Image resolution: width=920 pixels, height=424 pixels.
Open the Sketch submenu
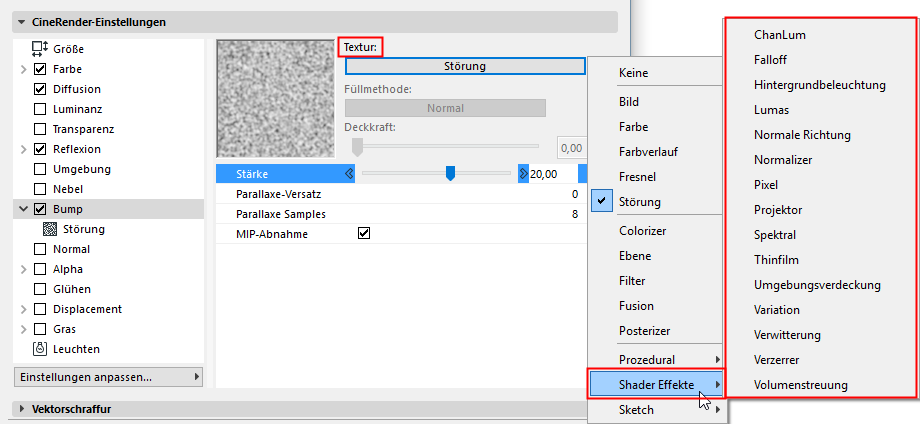coord(657,410)
